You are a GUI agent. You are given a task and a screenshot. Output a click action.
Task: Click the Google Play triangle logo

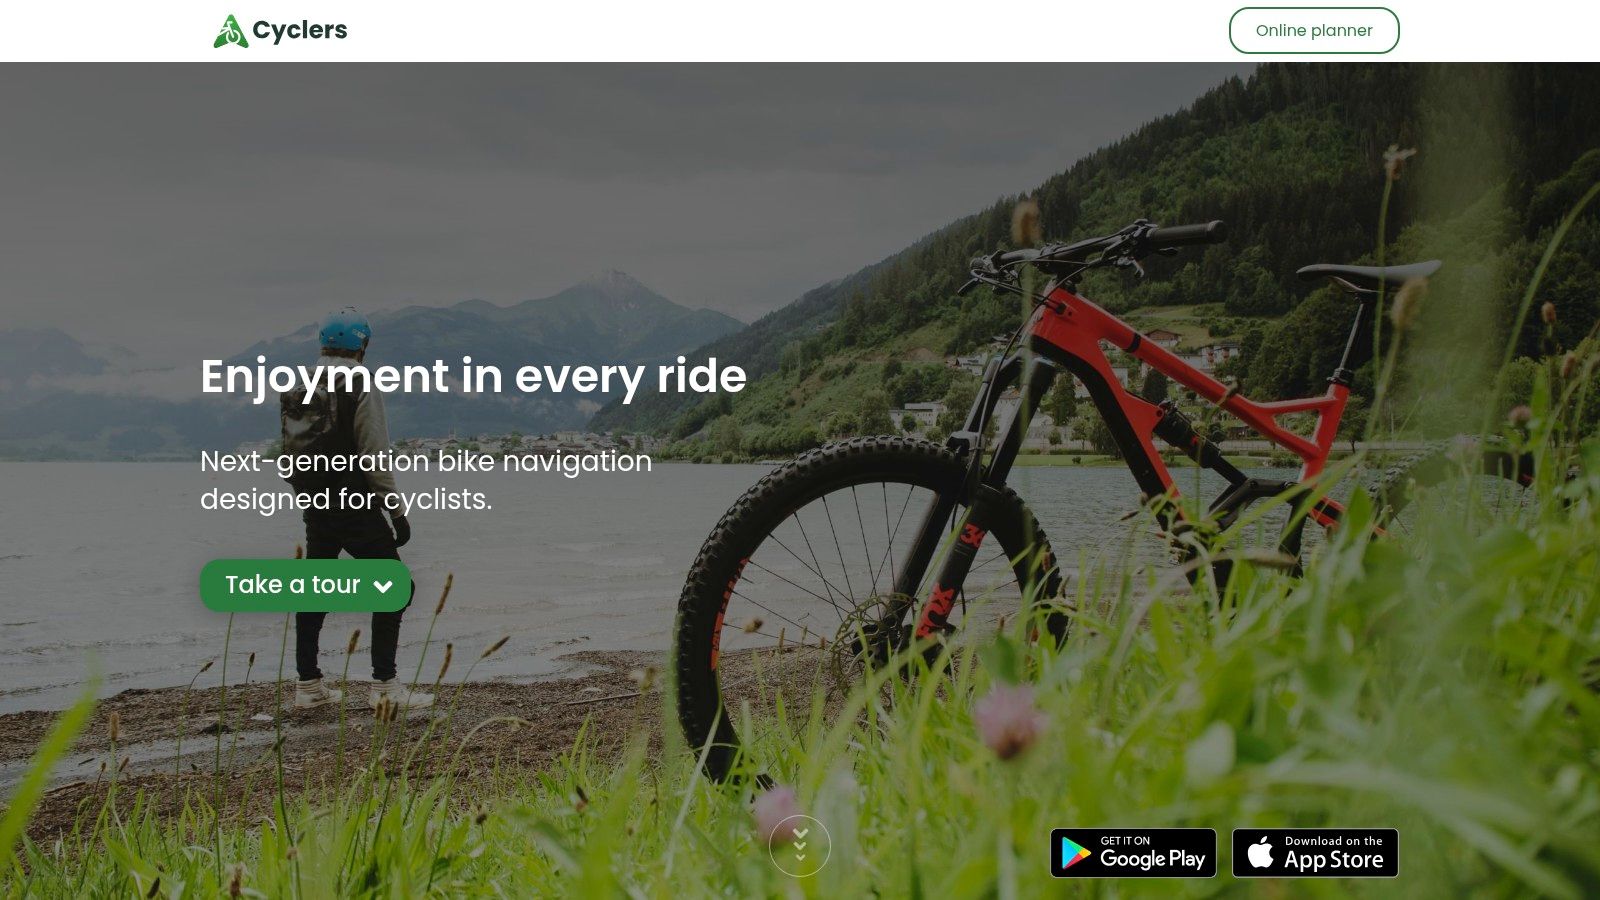(x=1076, y=853)
